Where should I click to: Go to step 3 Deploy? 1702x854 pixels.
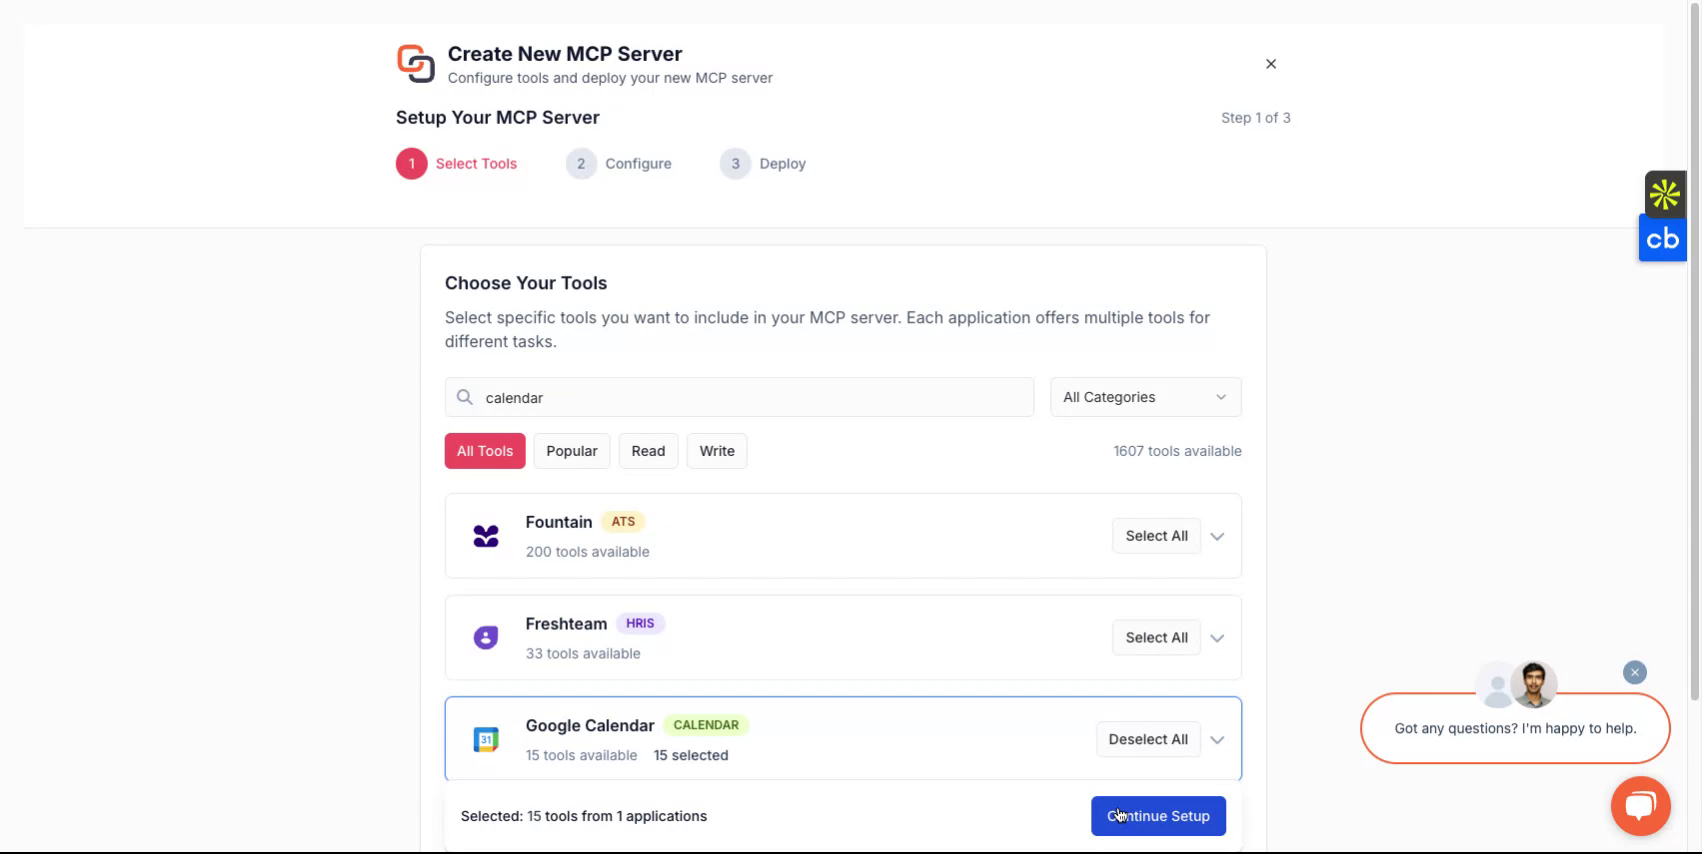(763, 164)
